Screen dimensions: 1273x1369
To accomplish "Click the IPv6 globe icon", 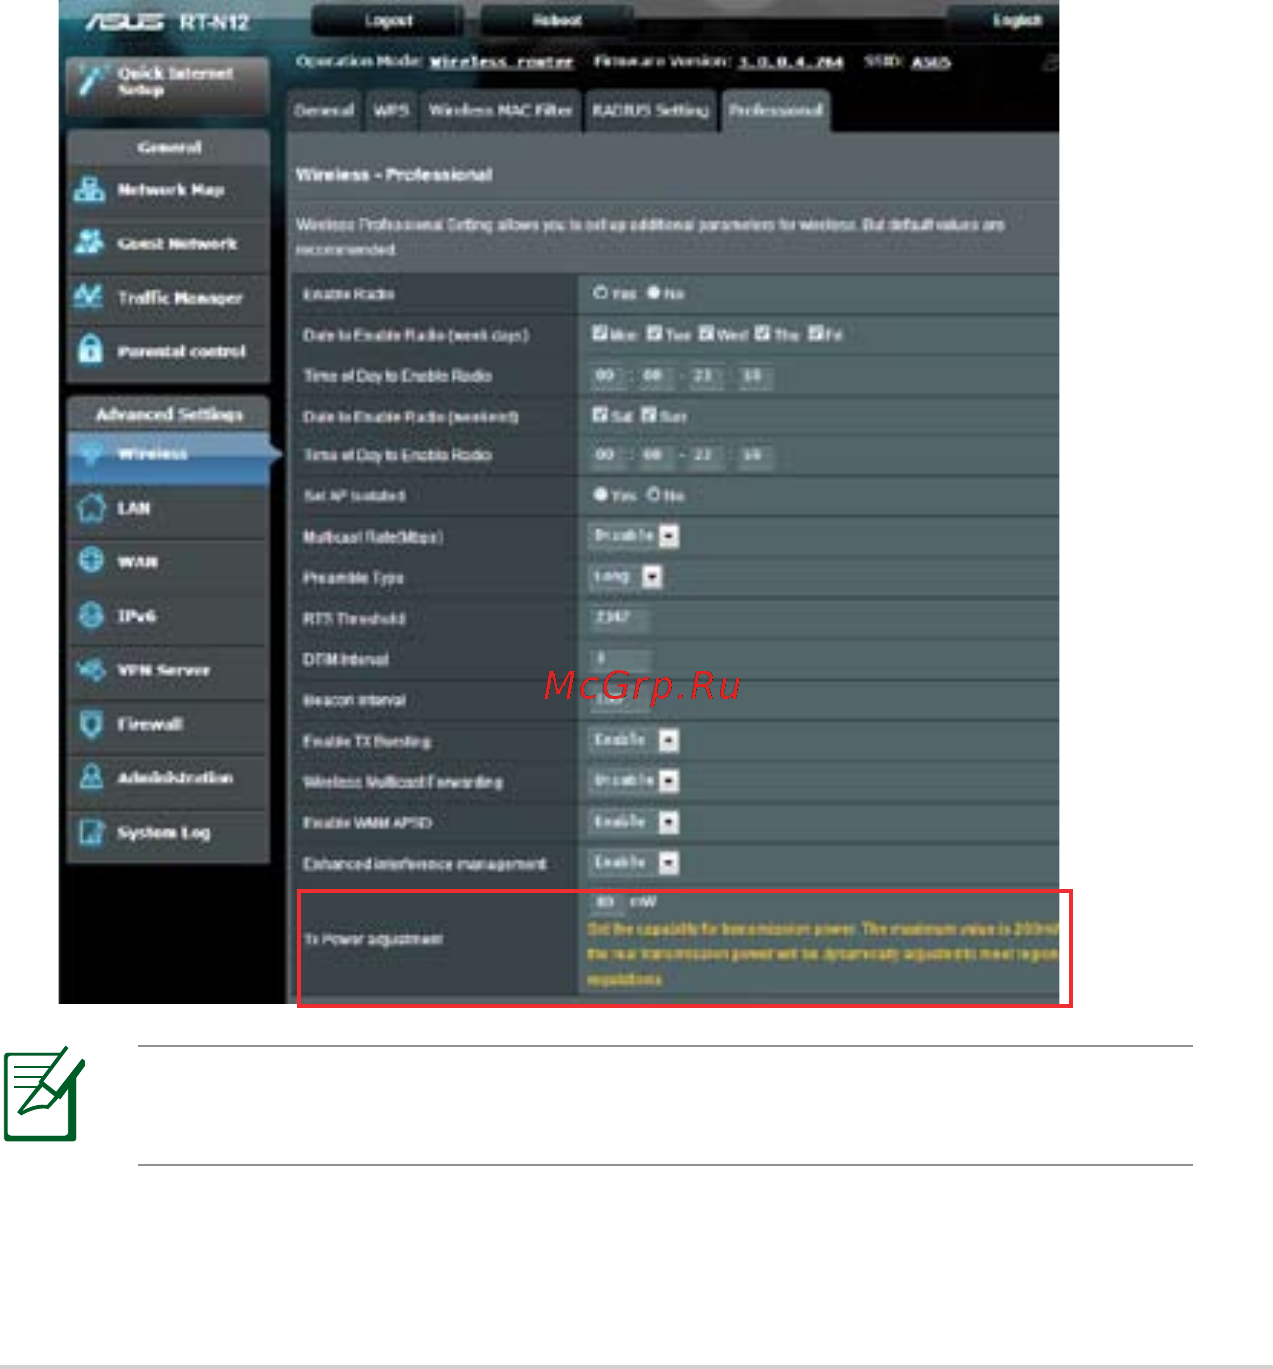I will (x=91, y=614).
